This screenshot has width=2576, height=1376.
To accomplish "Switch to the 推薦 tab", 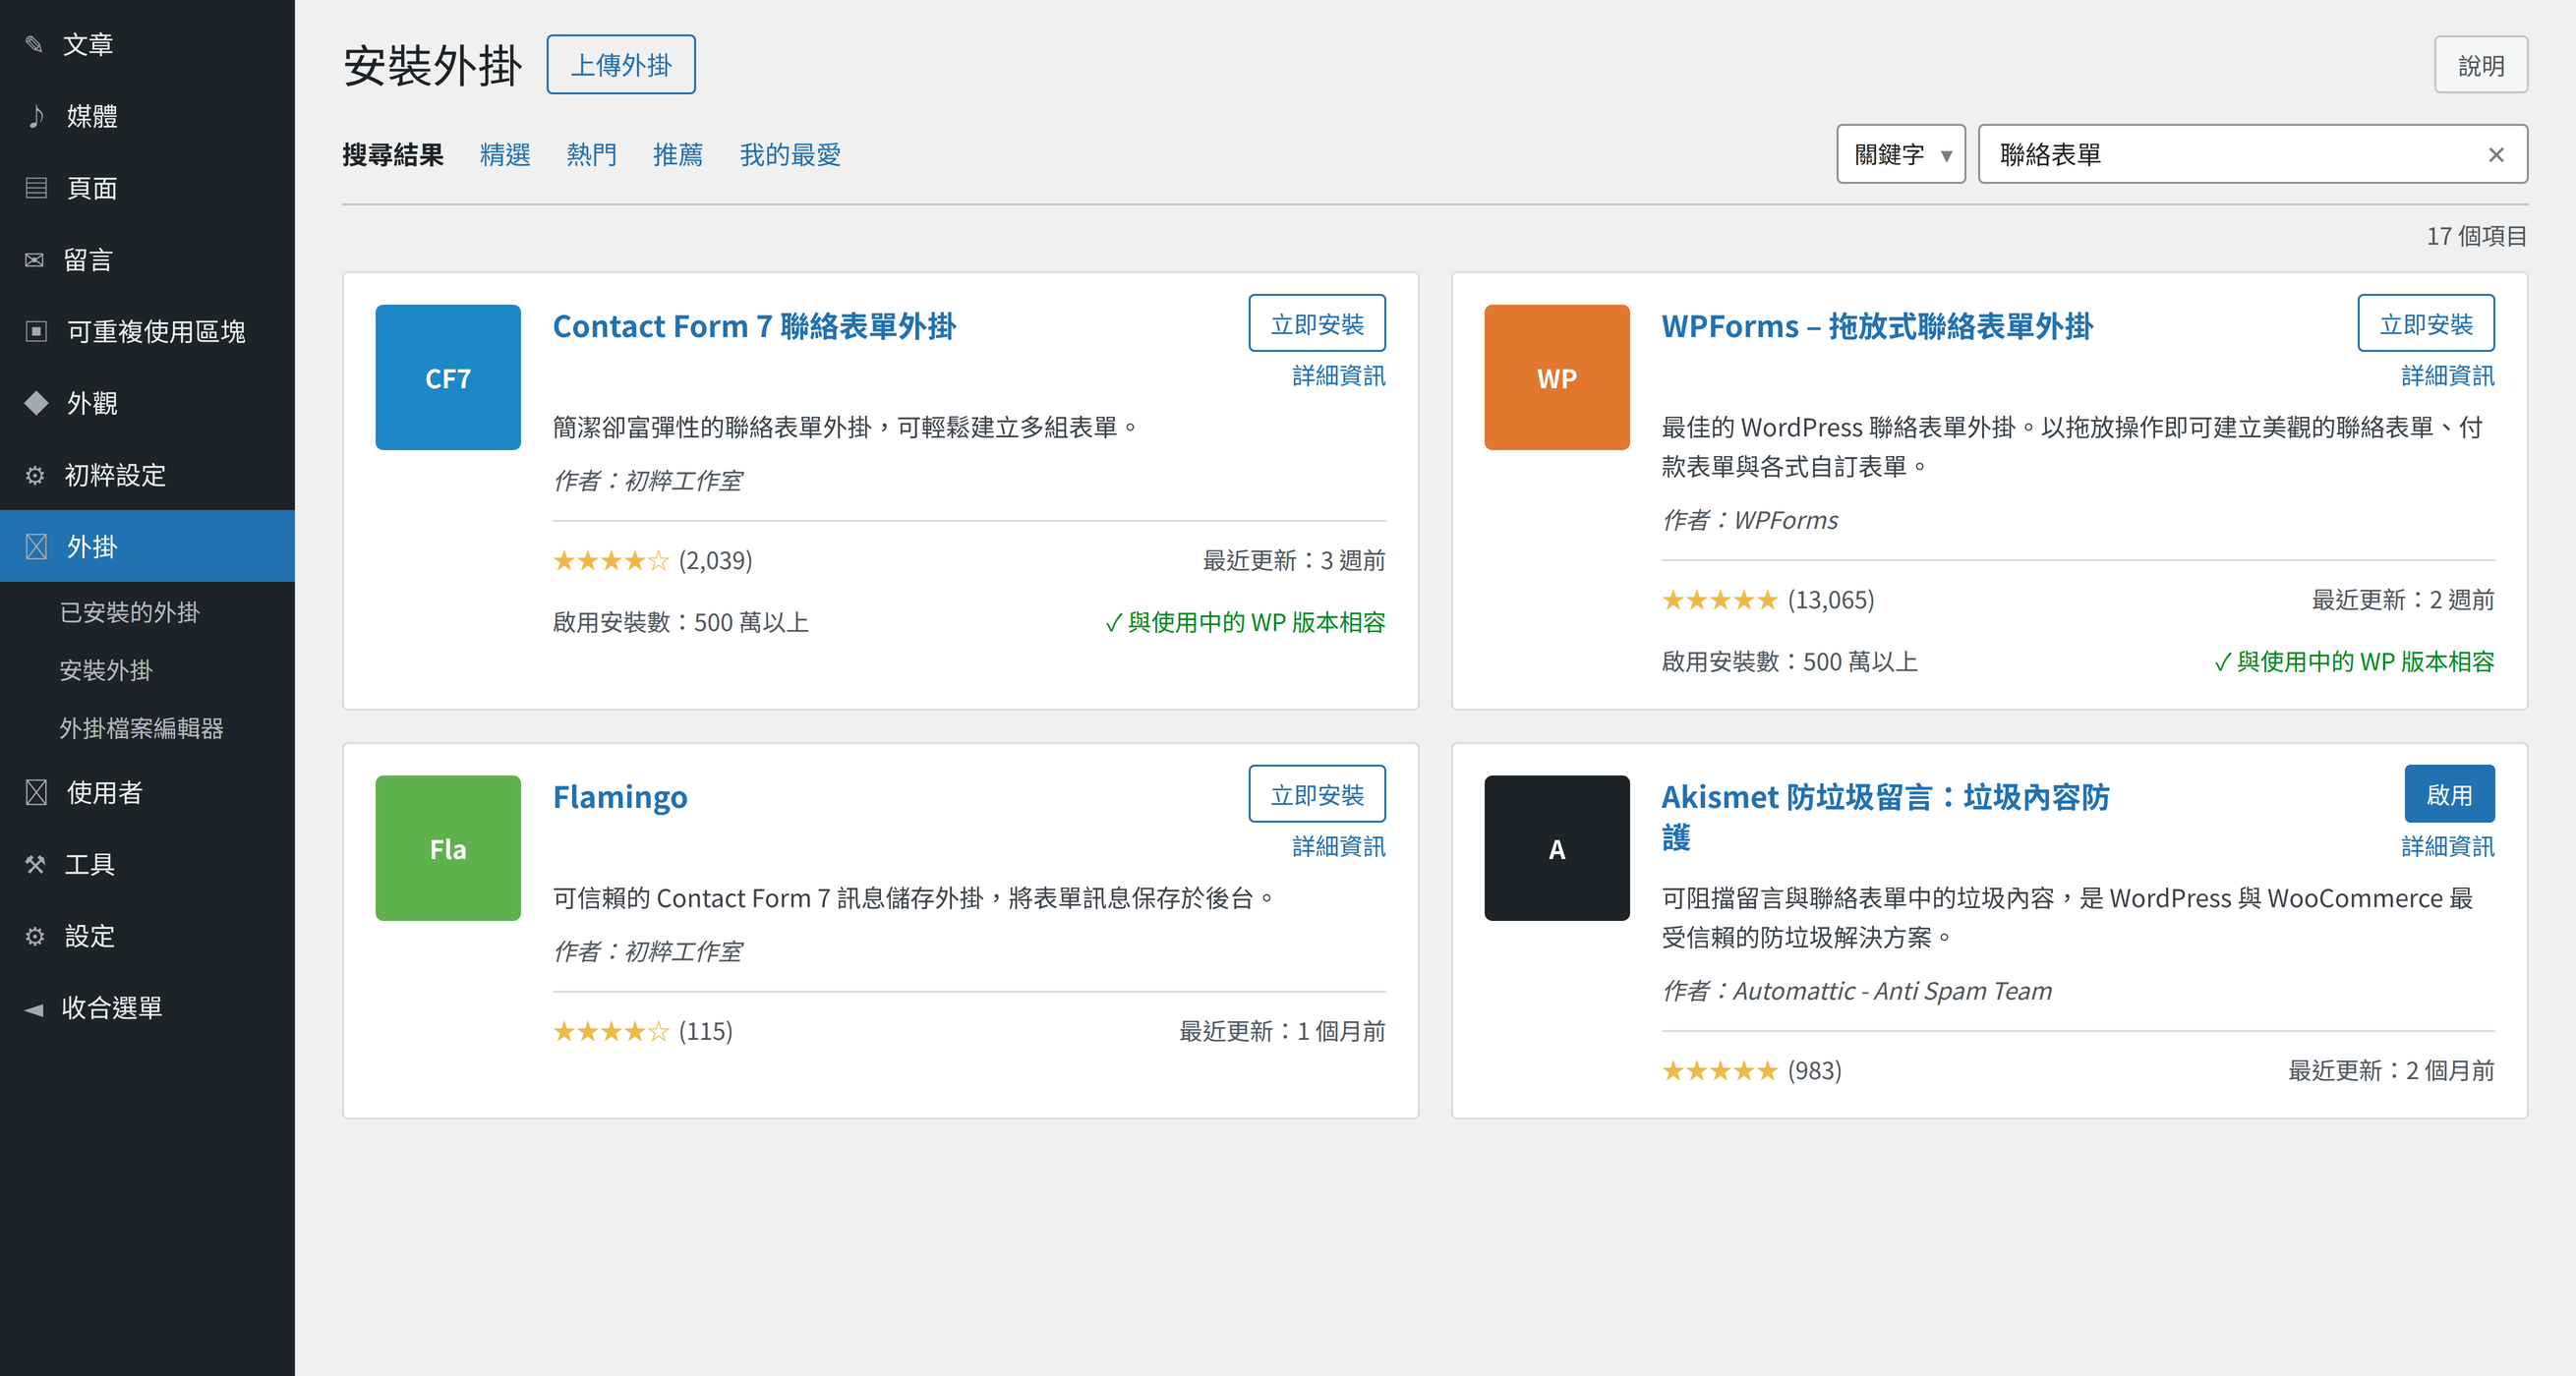I will pos(678,155).
